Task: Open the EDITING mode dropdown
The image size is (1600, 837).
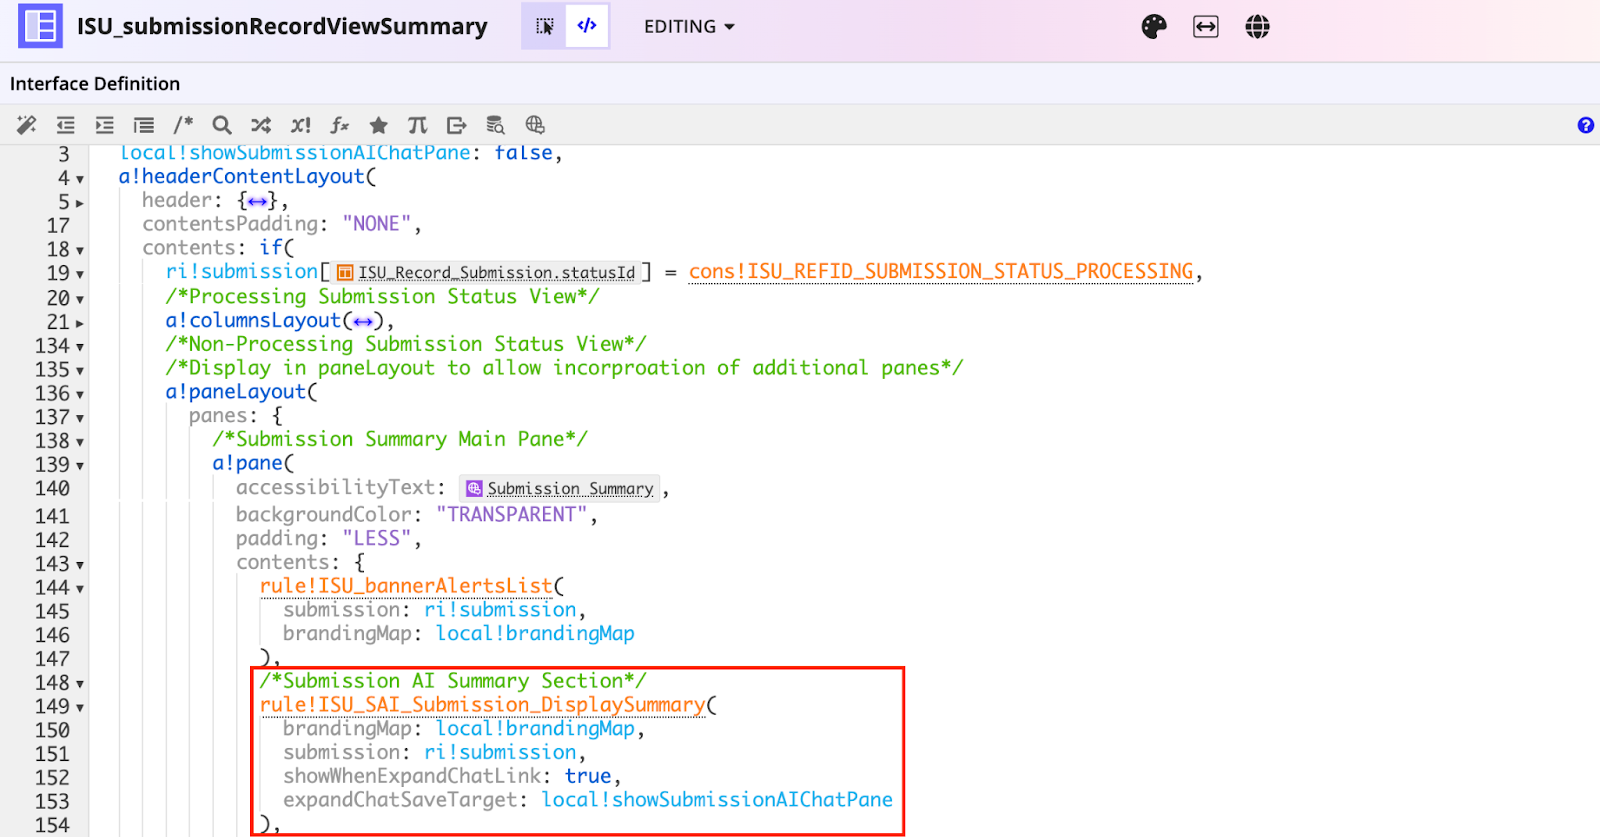Action: (689, 27)
